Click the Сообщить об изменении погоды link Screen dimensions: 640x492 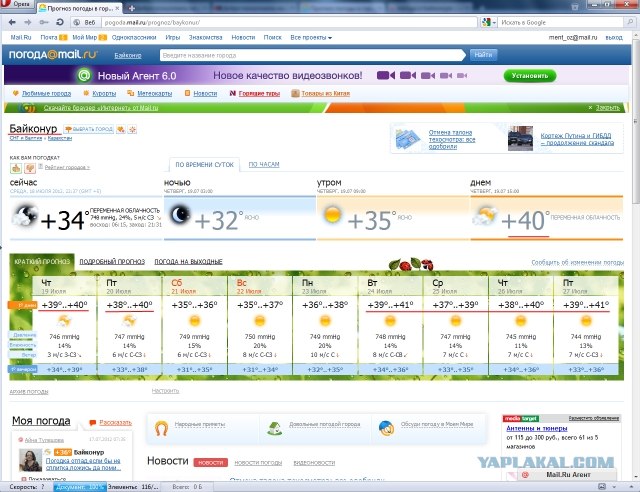click(575, 263)
